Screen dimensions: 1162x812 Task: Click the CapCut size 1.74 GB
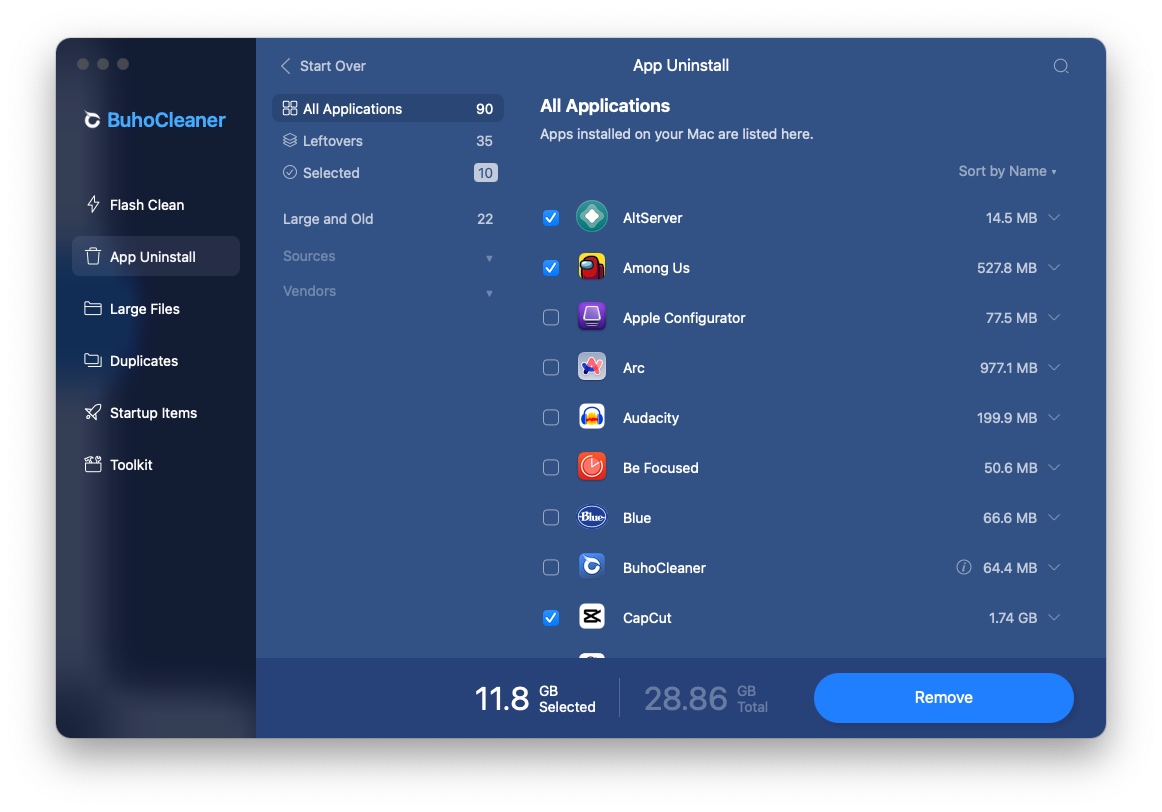(1012, 618)
